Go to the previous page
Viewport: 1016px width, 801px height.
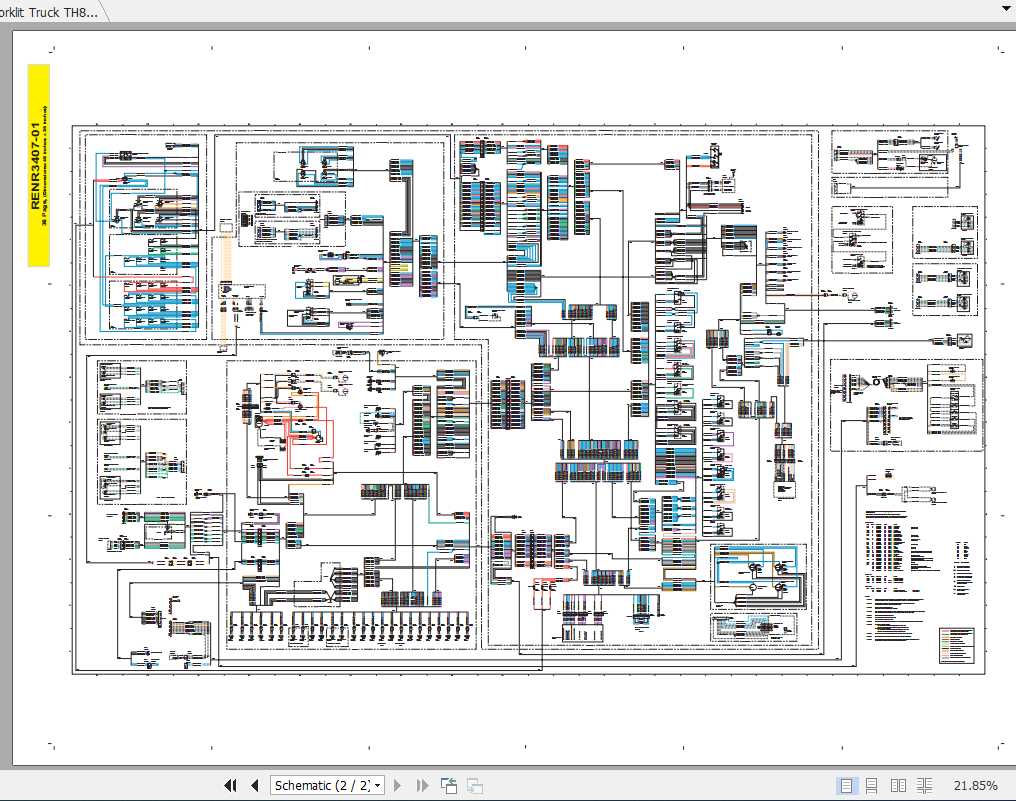click(255, 785)
